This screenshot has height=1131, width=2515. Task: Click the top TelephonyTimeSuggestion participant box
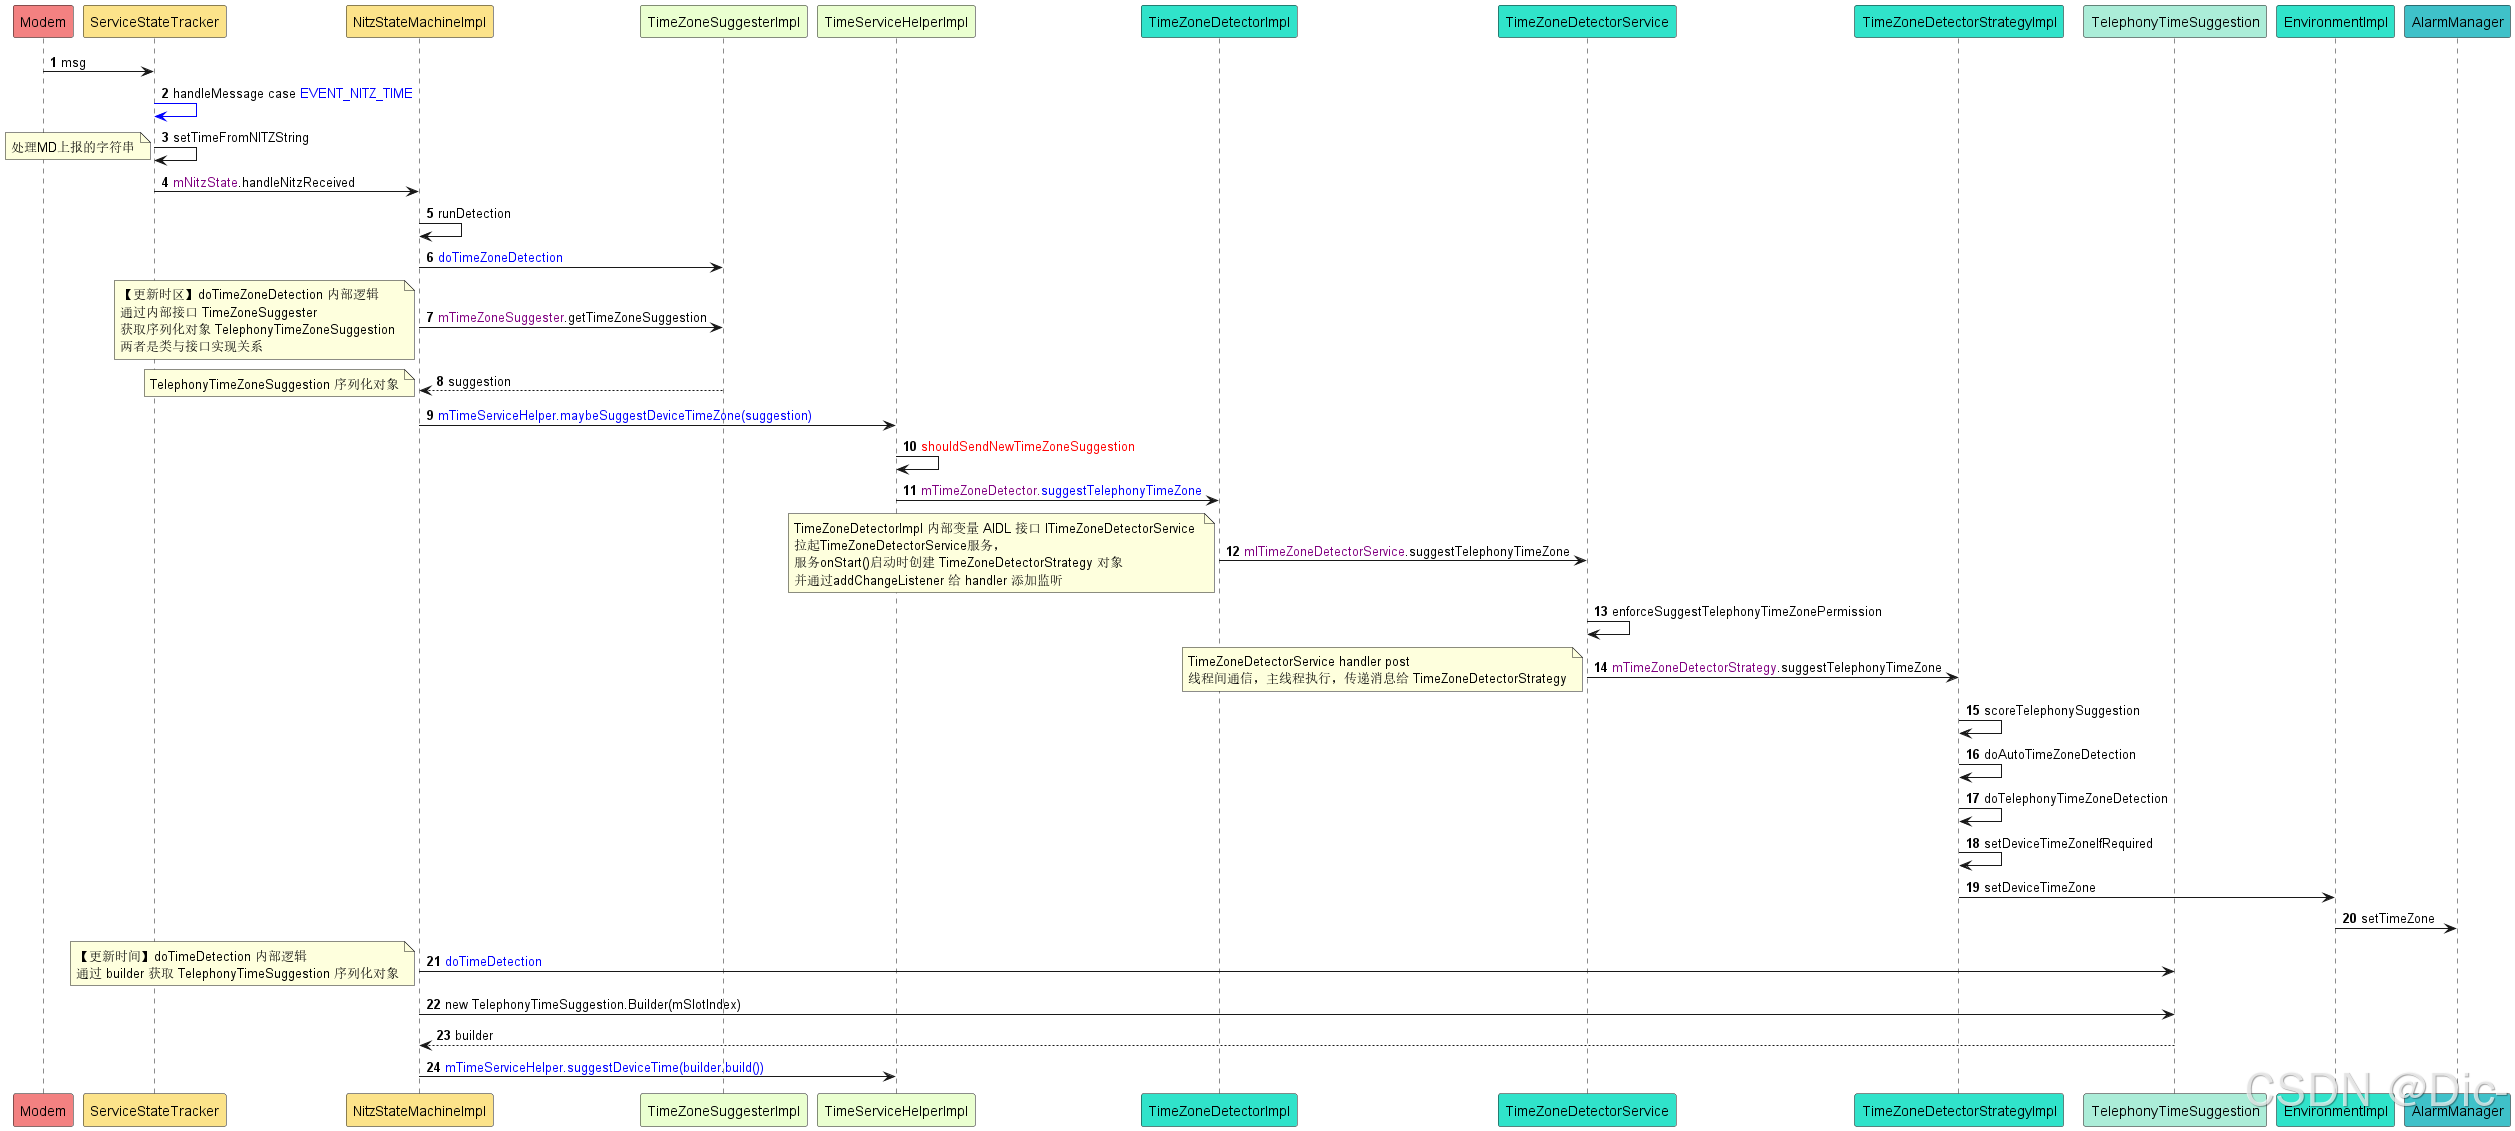click(2174, 22)
